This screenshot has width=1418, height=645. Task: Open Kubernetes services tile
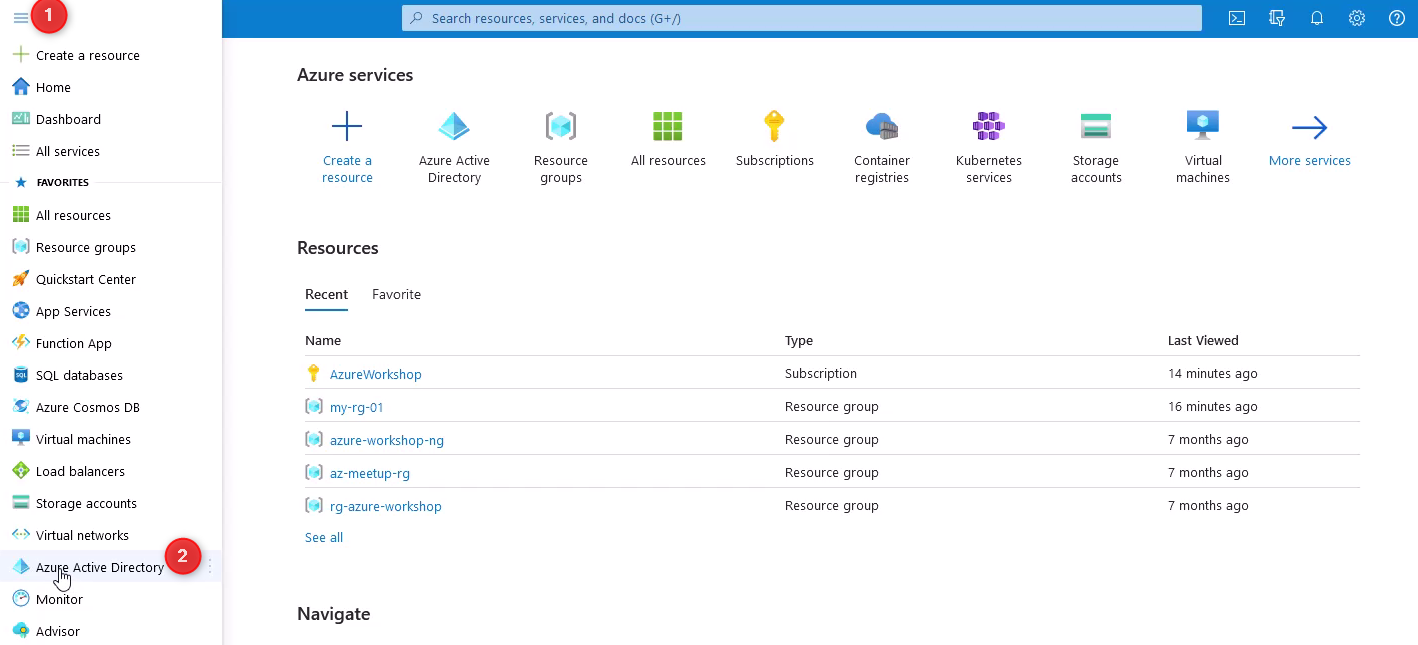click(x=989, y=147)
